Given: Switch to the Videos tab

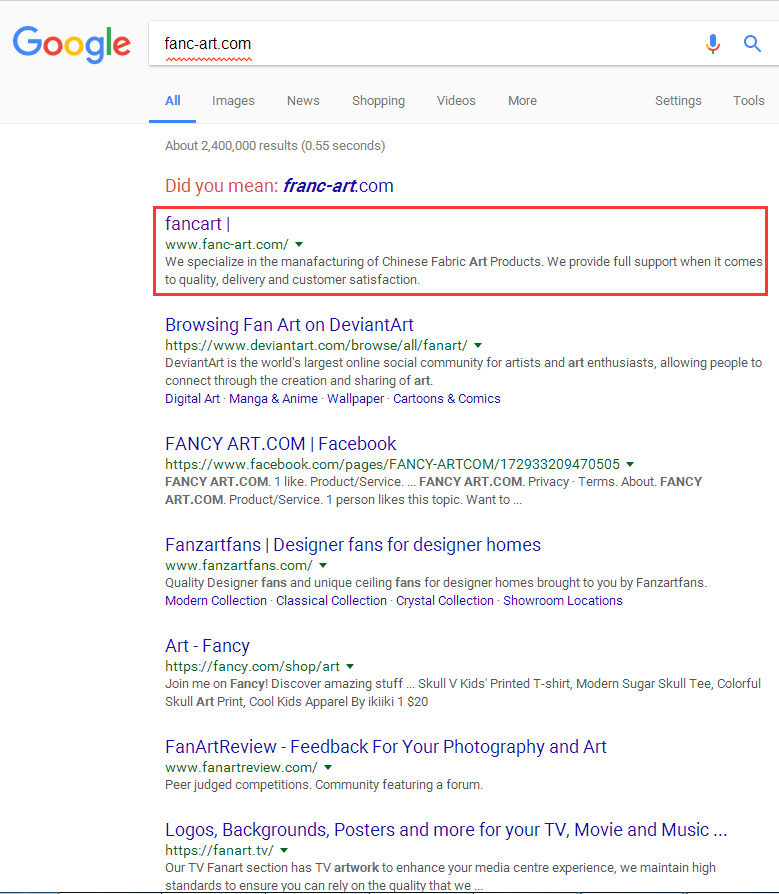Looking at the screenshot, I should click(456, 101).
